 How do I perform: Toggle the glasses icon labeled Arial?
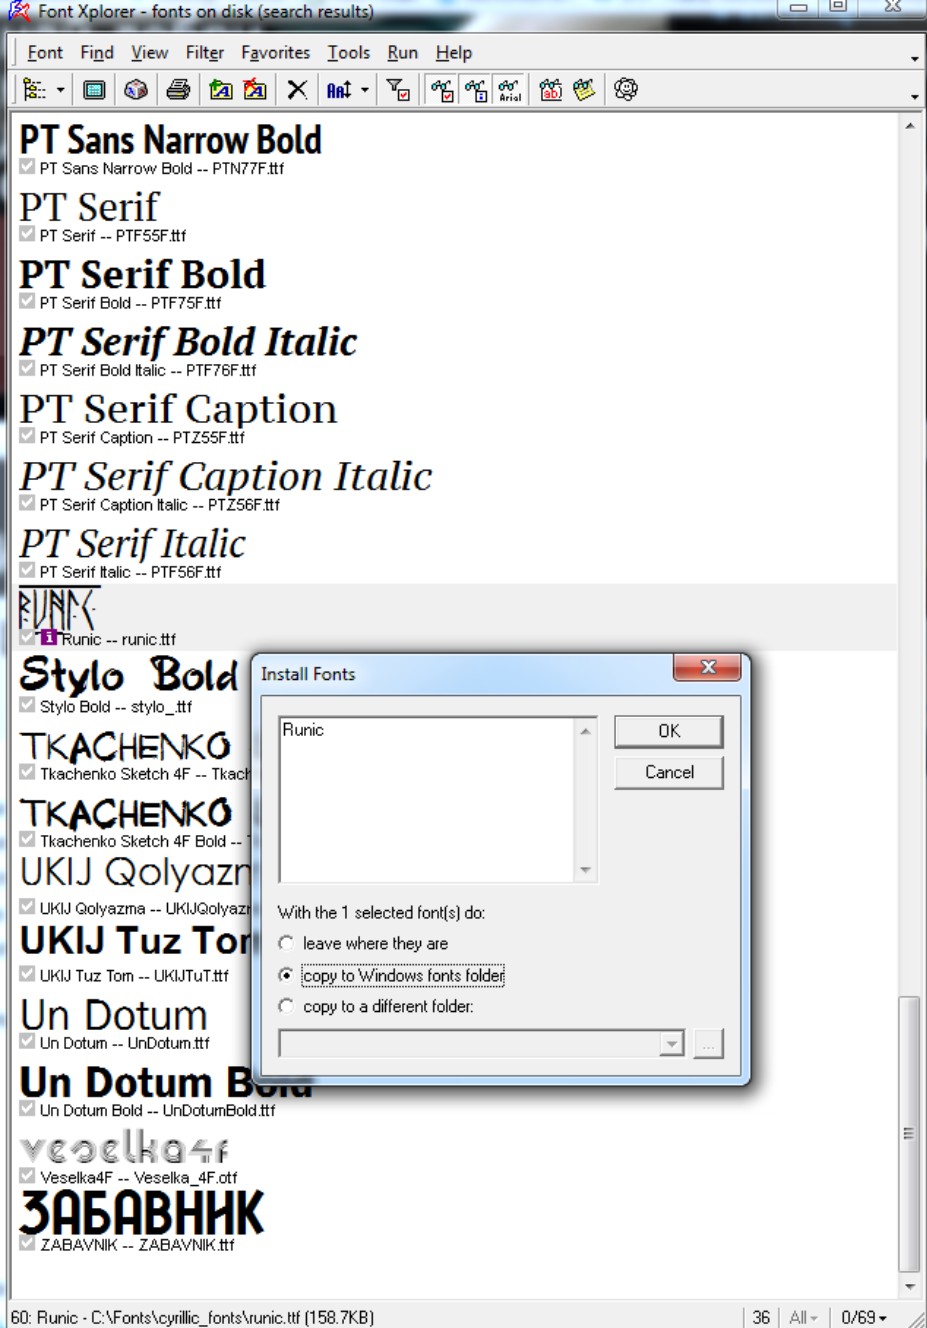510,90
